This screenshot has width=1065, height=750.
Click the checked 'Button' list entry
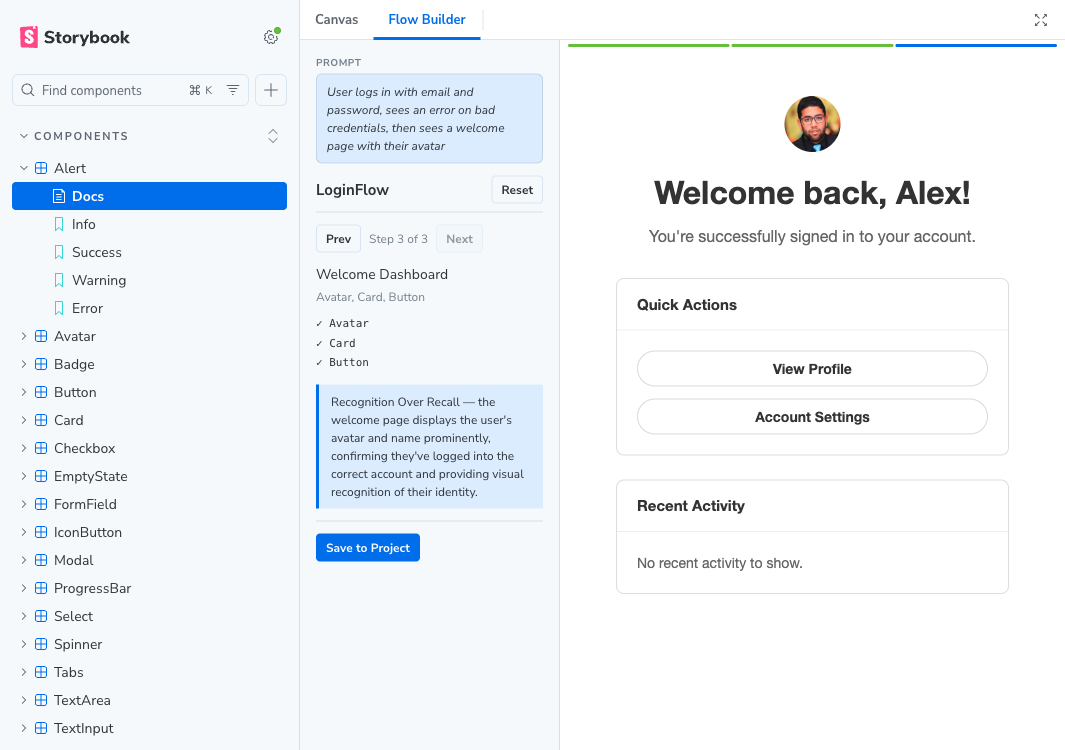[x=342, y=363]
